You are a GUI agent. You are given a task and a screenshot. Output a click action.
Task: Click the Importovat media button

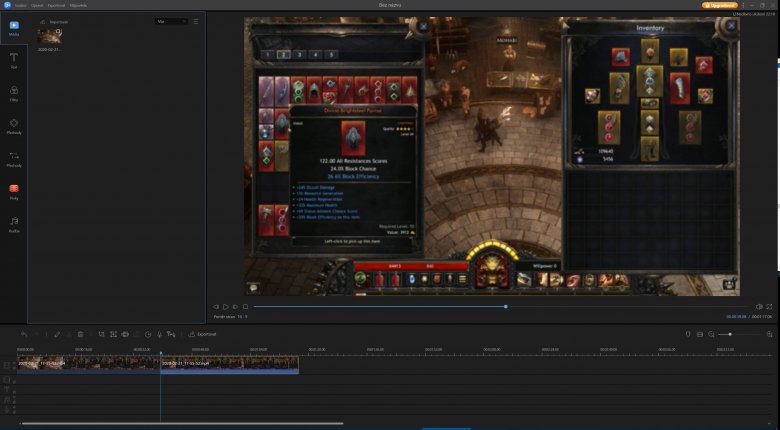[54, 22]
